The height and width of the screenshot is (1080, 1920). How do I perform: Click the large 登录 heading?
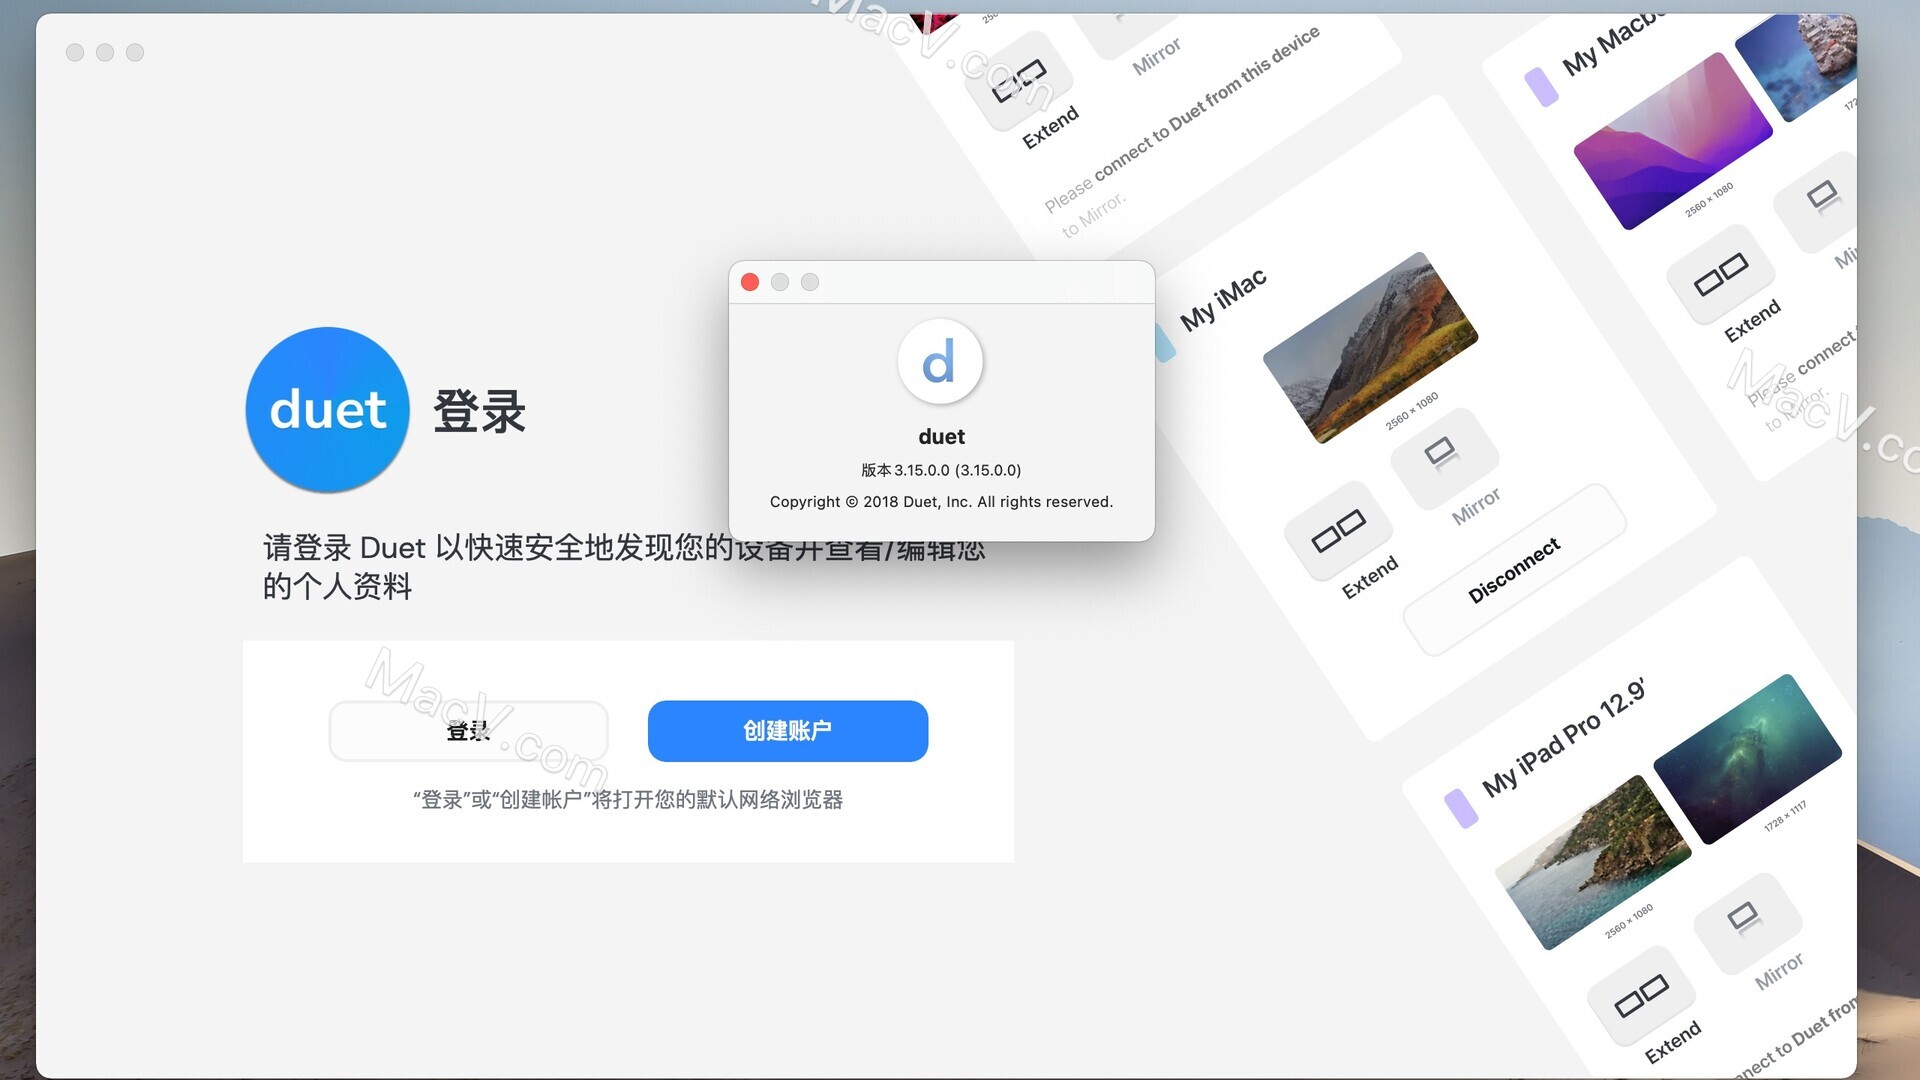480,411
